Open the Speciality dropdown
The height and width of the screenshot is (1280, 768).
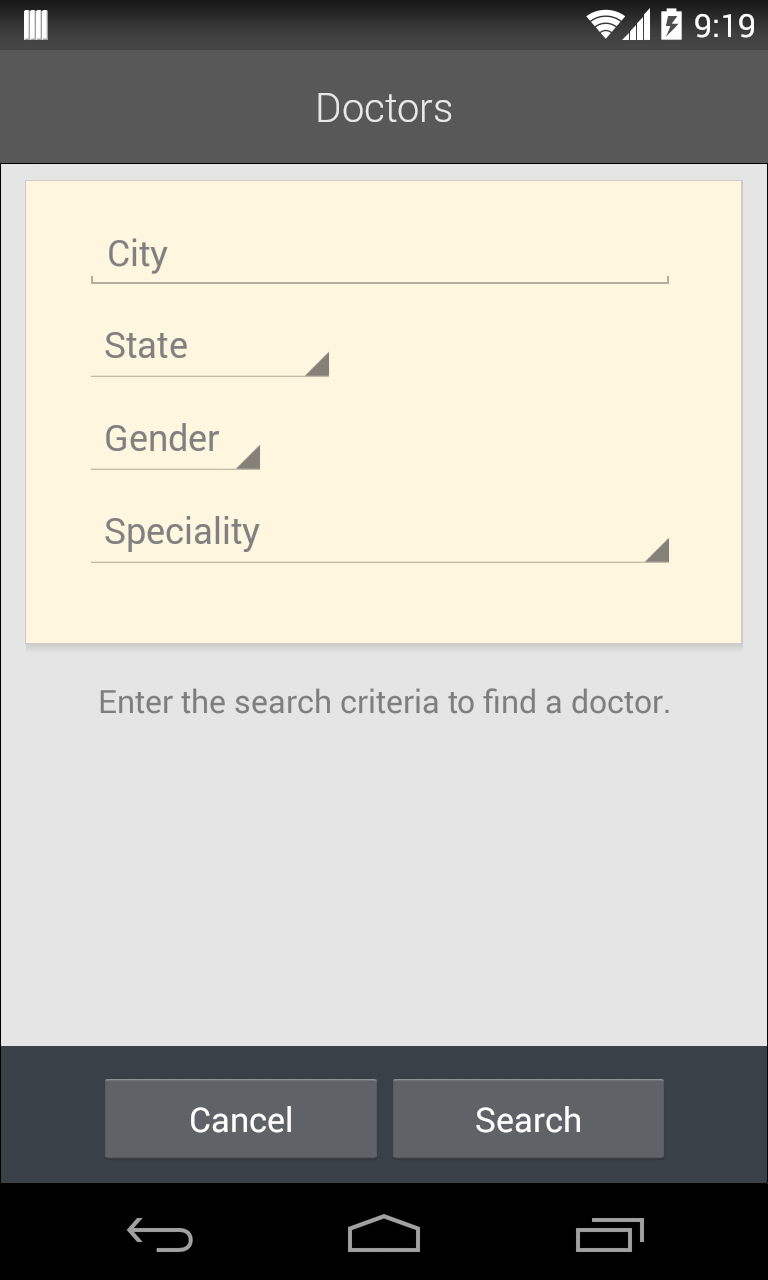tap(379, 533)
